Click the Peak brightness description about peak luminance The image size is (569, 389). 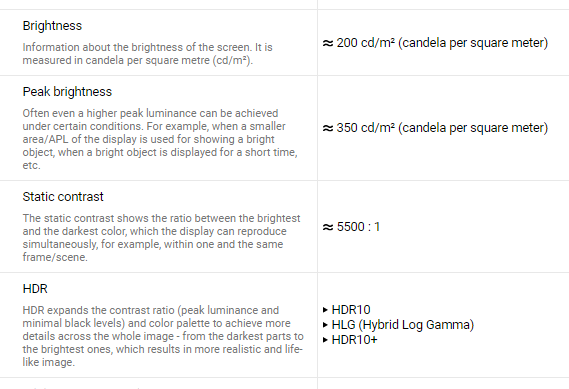click(160, 139)
